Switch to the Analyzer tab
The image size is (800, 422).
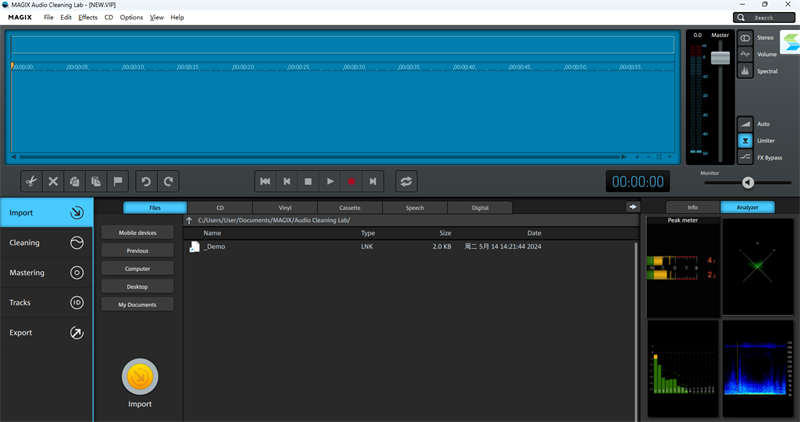click(747, 207)
